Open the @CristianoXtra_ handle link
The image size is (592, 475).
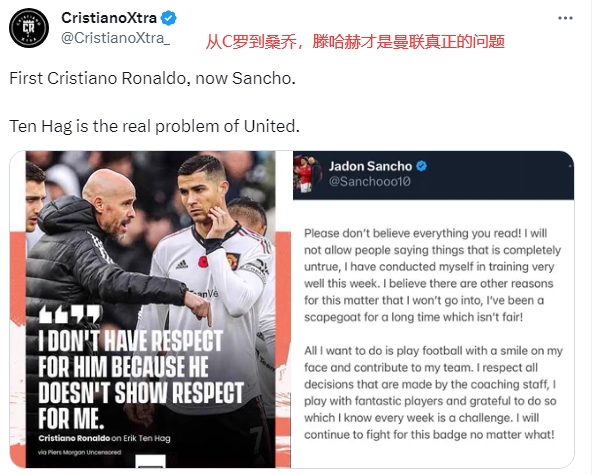click(x=116, y=38)
